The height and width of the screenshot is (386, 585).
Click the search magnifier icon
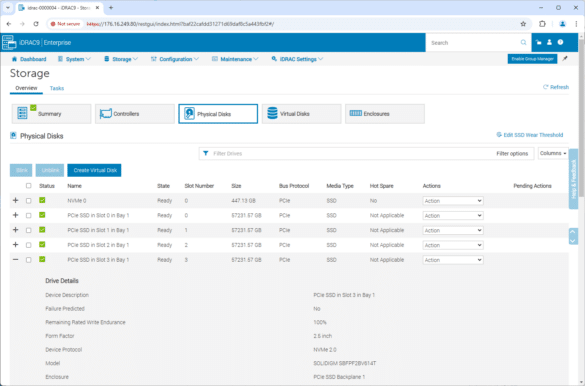[523, 43]
